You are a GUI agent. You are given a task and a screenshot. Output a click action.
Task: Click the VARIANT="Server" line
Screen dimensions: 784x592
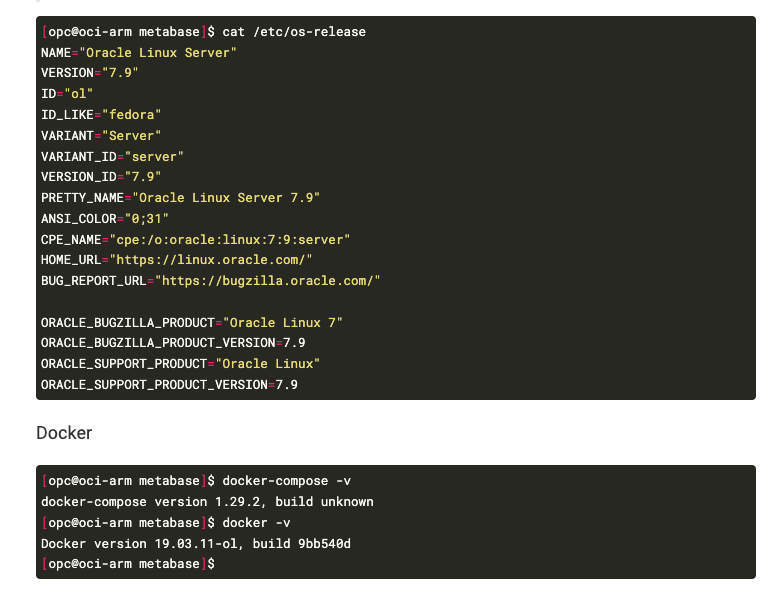click(101, 135)
